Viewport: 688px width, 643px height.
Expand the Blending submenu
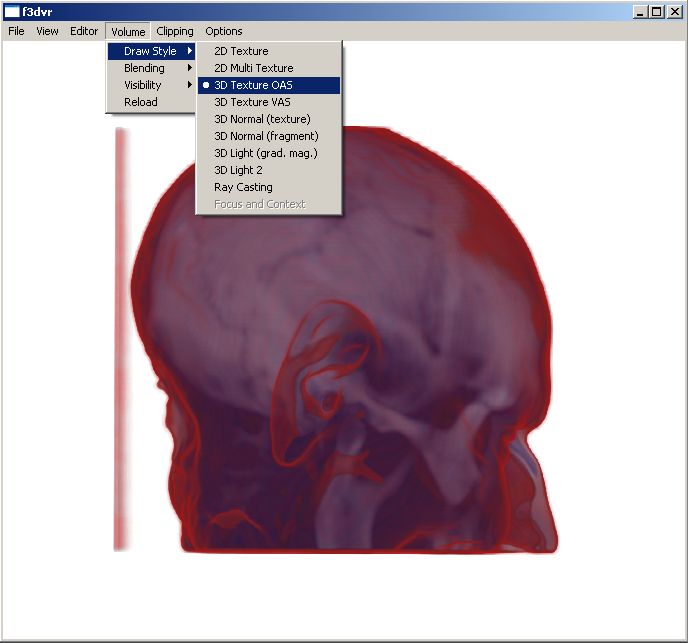coord(151,68)
